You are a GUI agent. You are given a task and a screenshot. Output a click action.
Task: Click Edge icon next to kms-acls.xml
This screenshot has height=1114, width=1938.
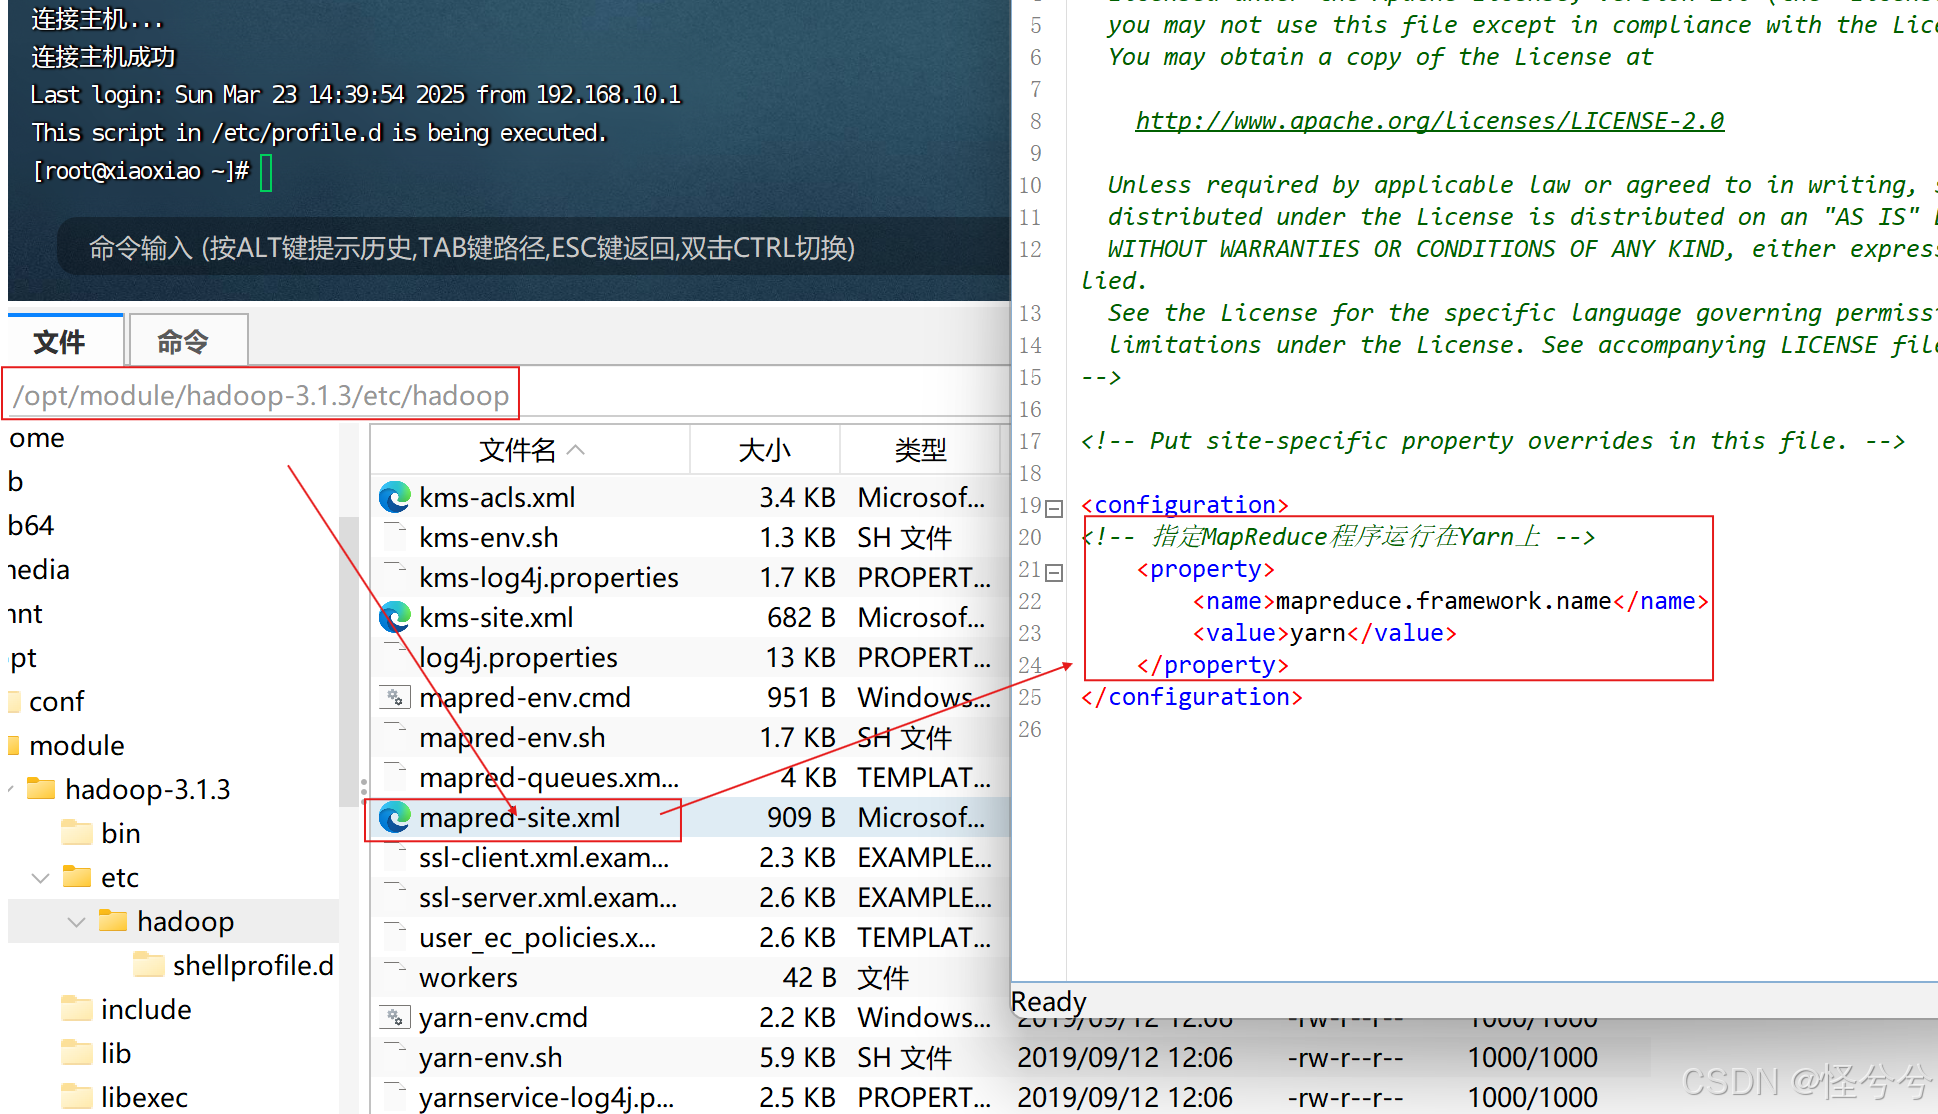(x=395, y=497)
